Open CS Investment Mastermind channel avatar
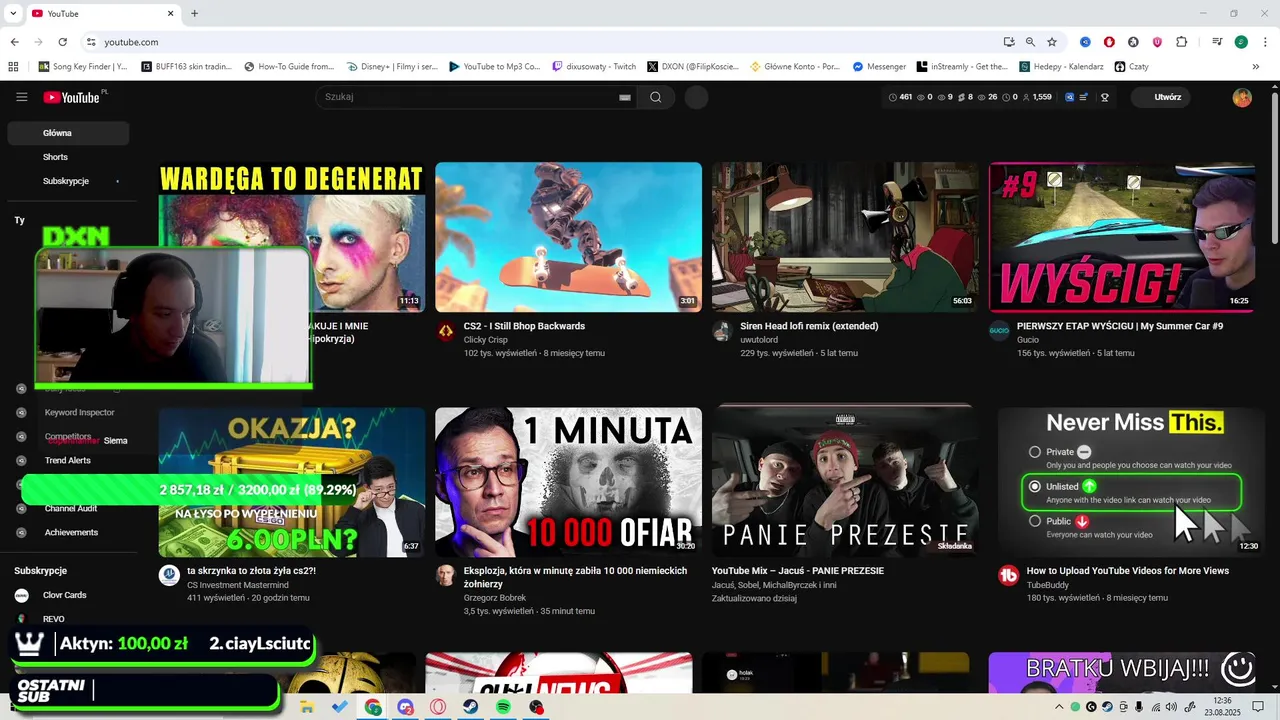This screenshot has width=1280, height=720. pyautogui.click(x=169, y=575)
